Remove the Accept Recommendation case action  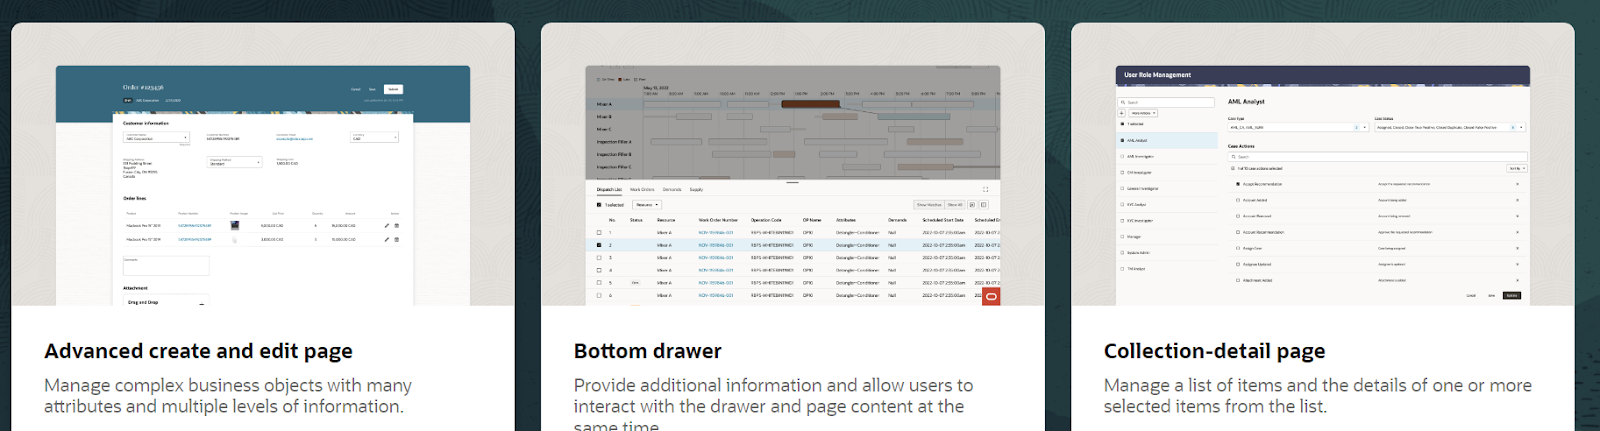1517,184
